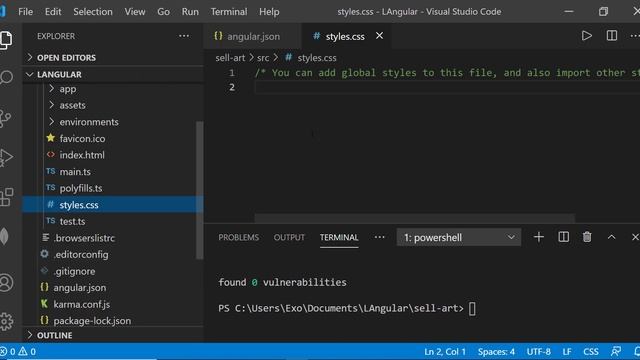Switch to the OUTPUT panel tab
640x360 pixels.
(x=289, y=238)
